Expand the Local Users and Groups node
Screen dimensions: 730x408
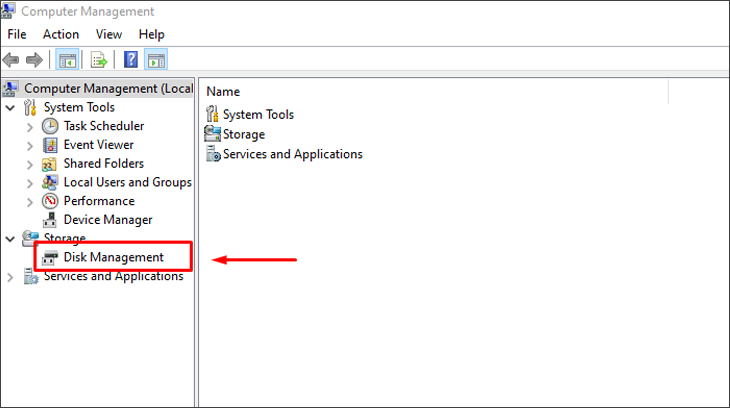click(30, 183)
